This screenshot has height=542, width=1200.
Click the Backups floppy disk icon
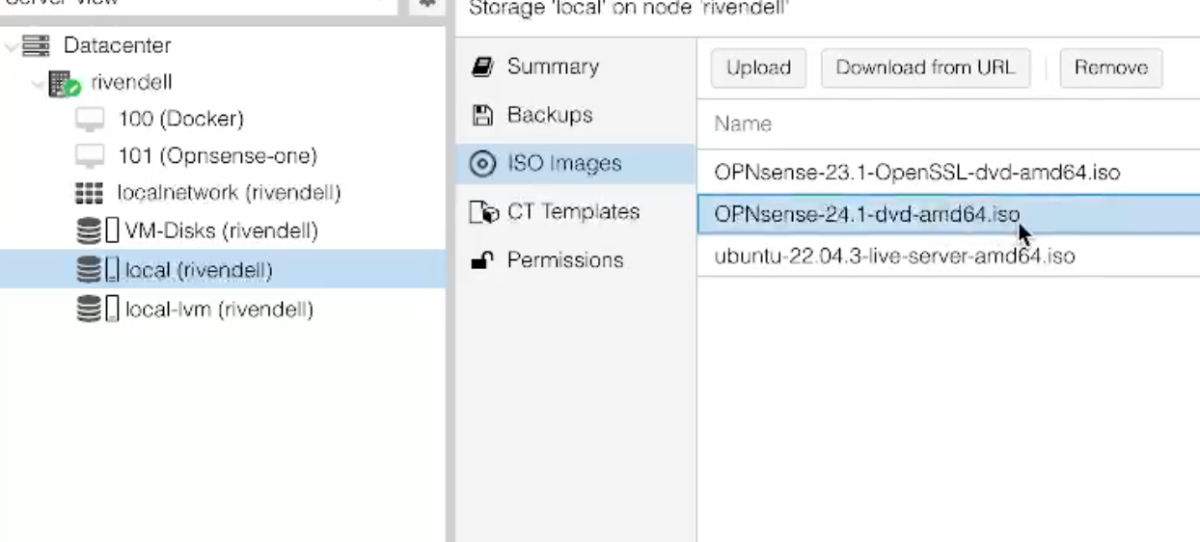pyautogui.click(x=483, y=115)
